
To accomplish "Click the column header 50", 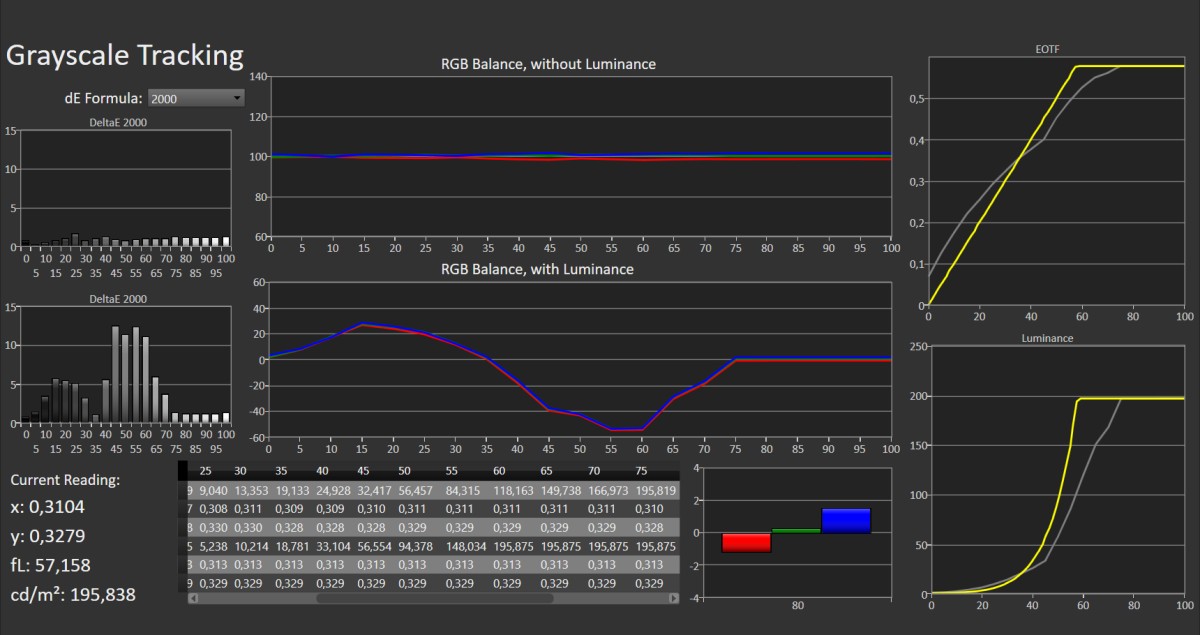I will tap(404, 471).
